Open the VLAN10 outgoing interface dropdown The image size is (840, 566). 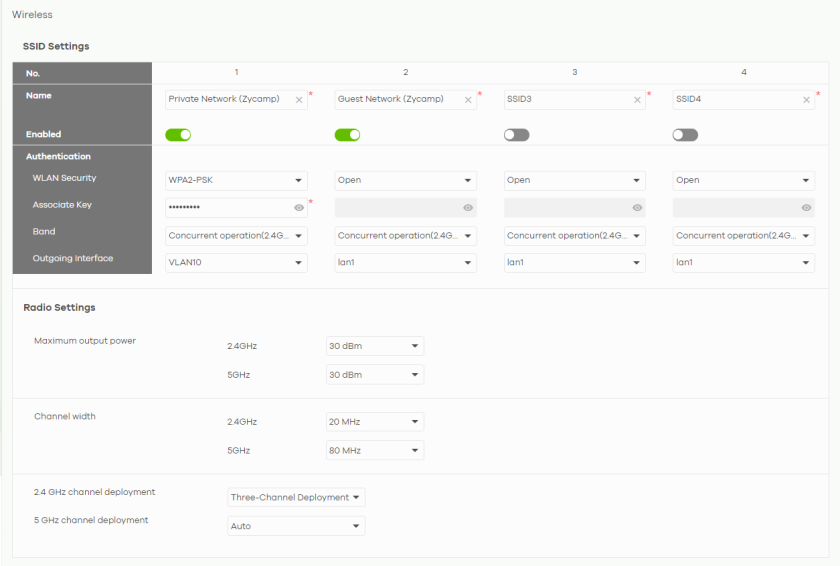(236, 263)
